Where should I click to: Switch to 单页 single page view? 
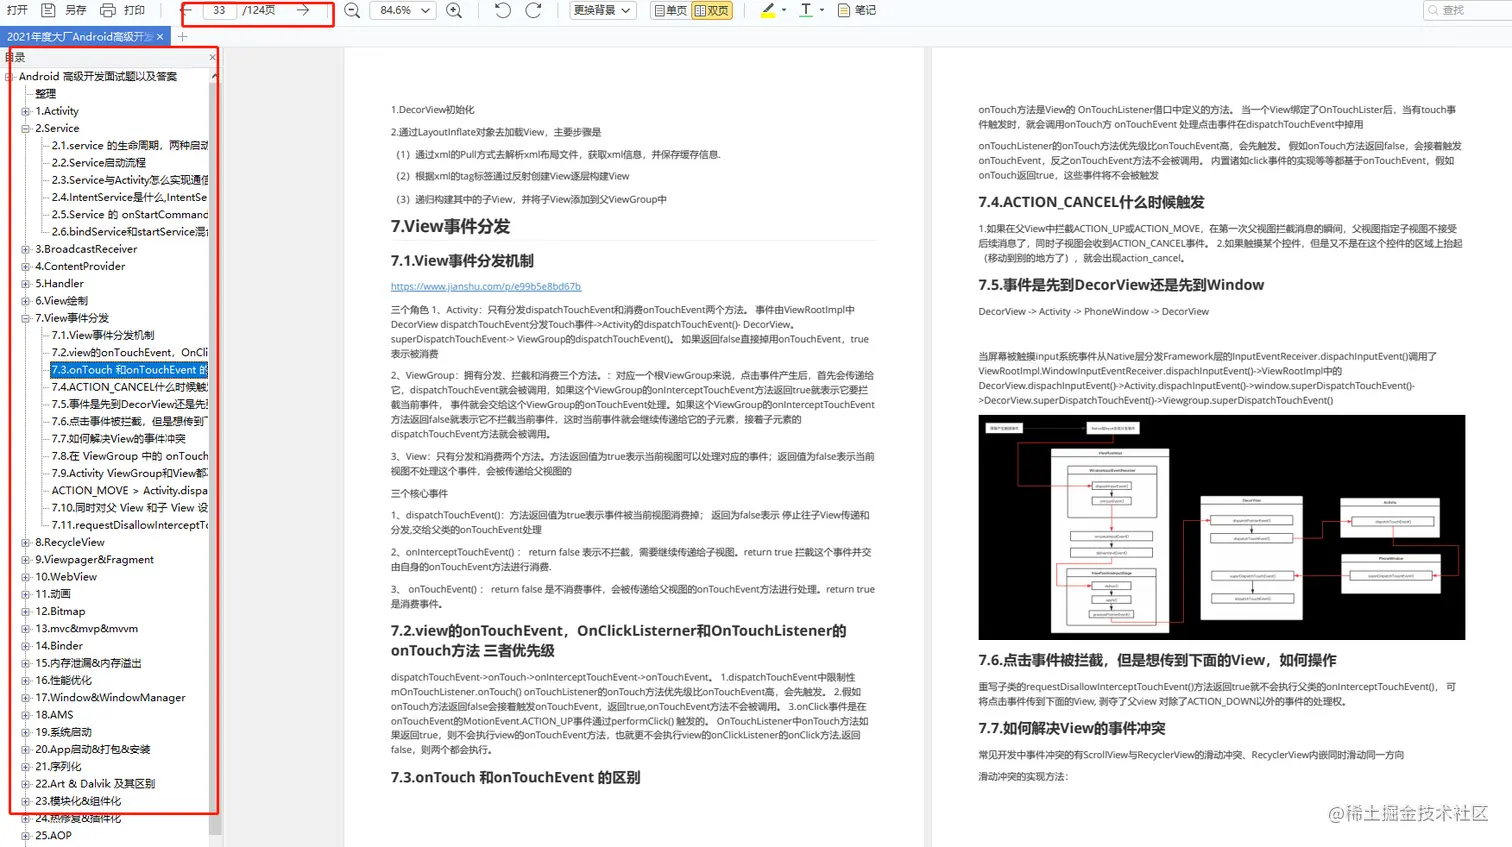click(x=670, y=10)
